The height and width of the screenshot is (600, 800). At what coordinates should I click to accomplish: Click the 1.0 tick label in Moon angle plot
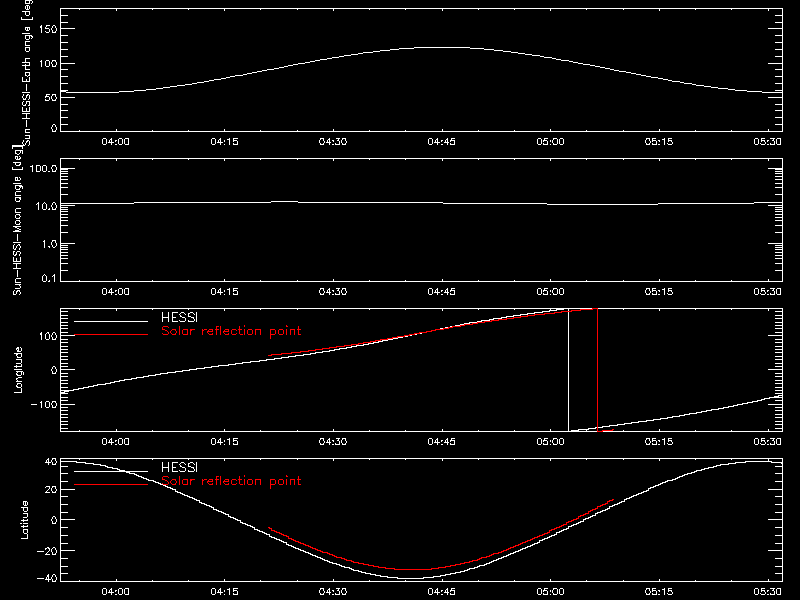pos(49,244)
